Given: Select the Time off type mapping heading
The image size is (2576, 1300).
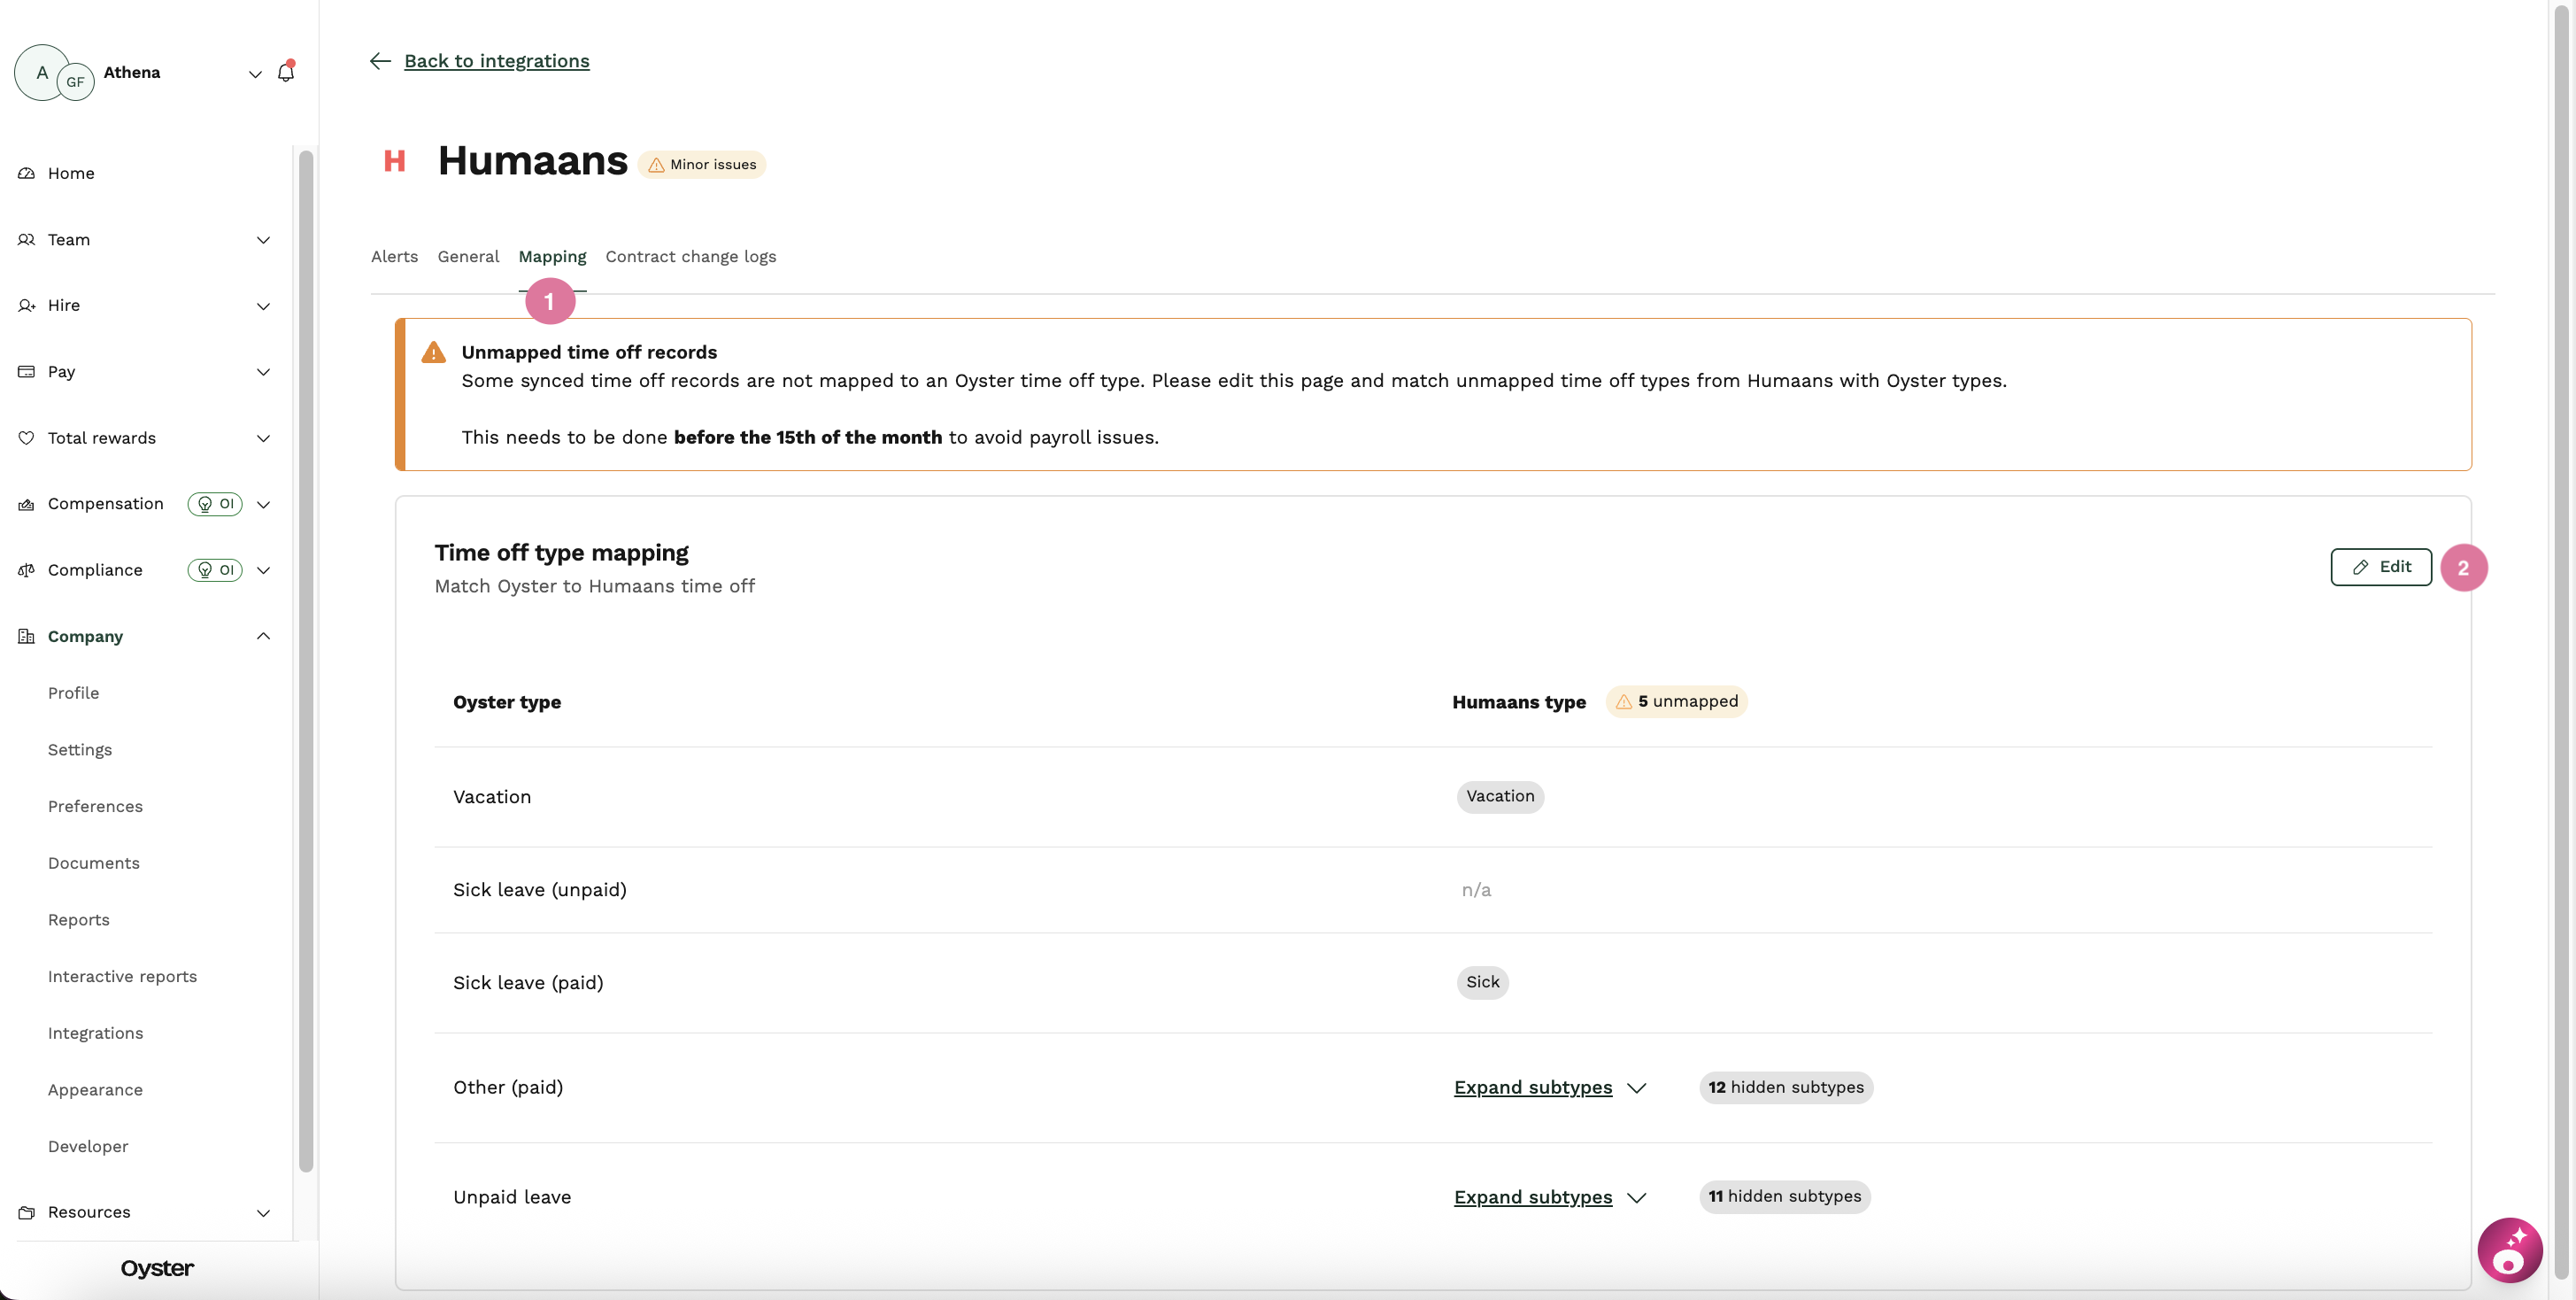Looking at the screenshot, I should coord(561,553).
